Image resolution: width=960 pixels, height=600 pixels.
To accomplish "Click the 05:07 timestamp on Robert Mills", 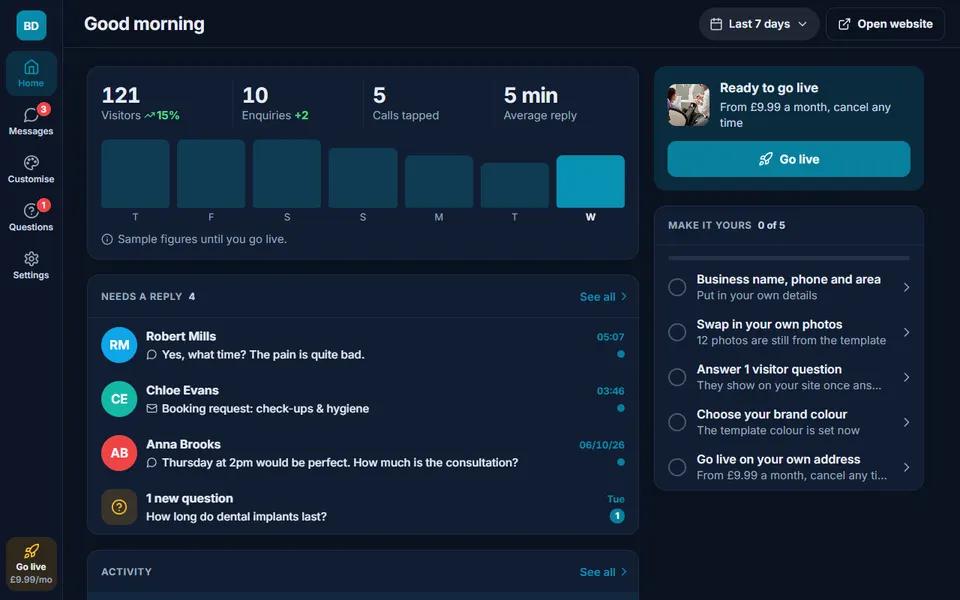I will tap(610, 337).
